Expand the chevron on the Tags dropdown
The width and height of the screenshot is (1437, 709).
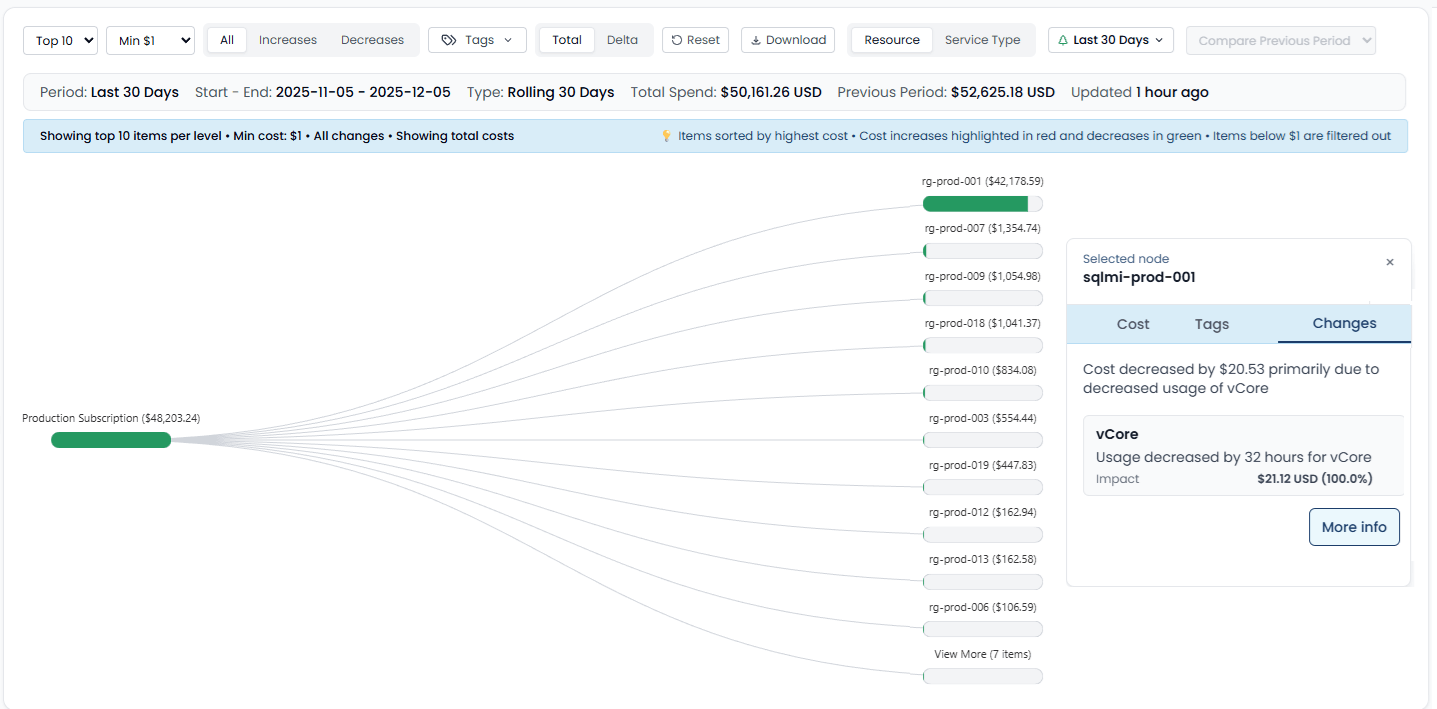(508, 39)
